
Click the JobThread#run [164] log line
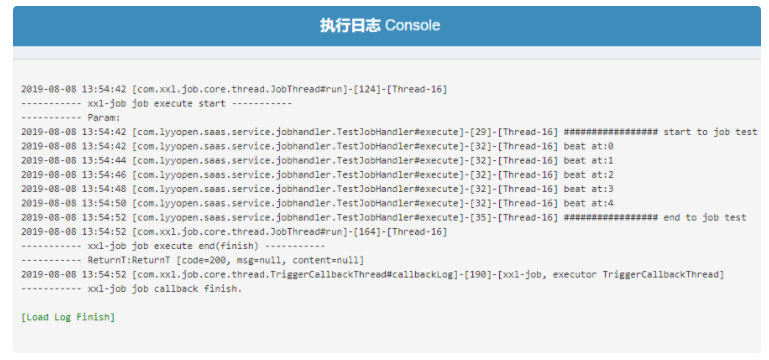click(x=234, y=231)
